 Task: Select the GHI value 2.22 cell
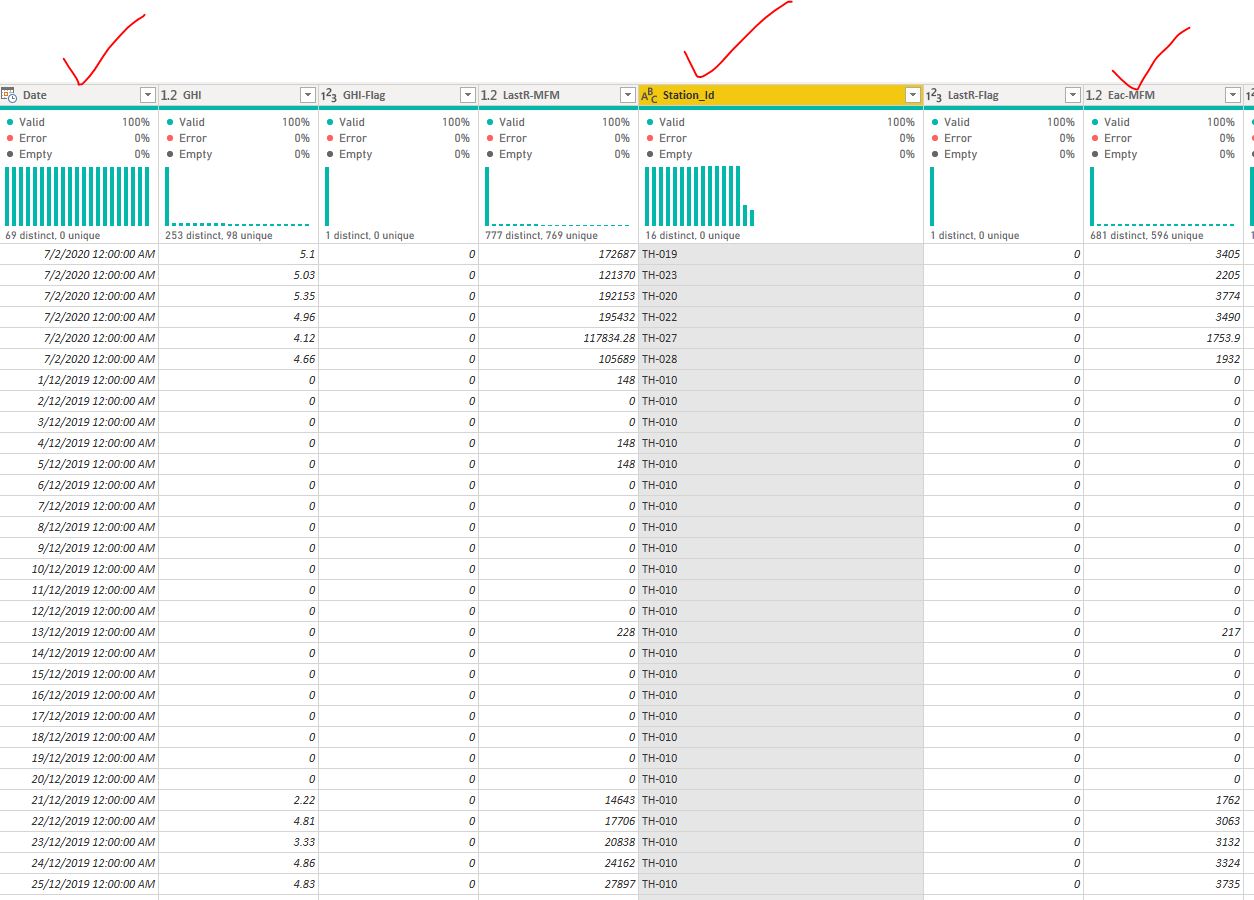tap(239, 800)
